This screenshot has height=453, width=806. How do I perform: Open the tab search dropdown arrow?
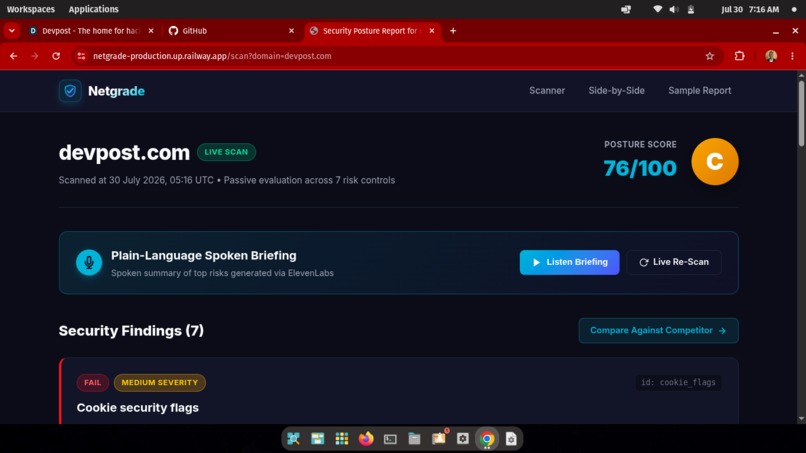coord(11,31)
